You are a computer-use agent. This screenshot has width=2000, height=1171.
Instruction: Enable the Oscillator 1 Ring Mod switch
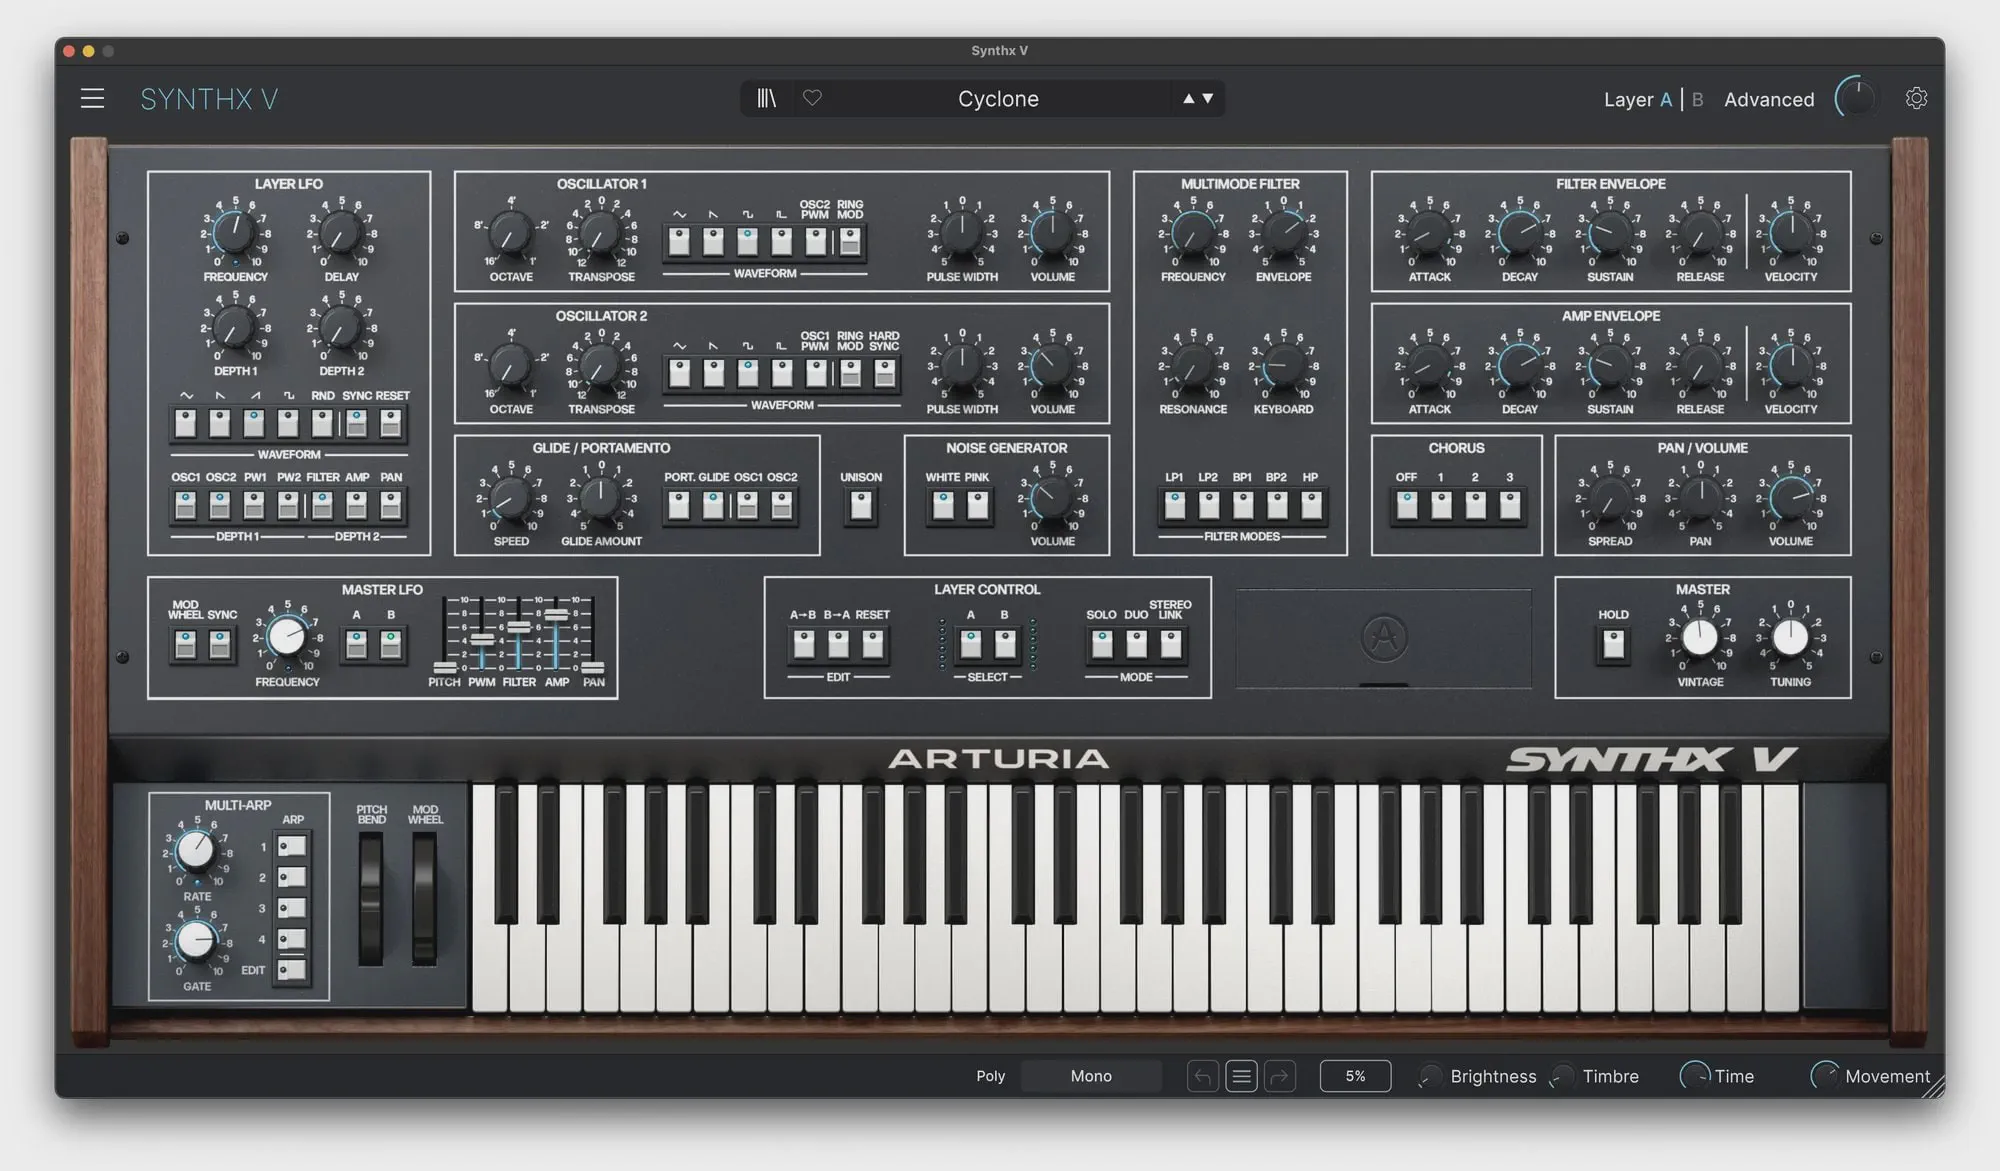click(x=850, y=241)
